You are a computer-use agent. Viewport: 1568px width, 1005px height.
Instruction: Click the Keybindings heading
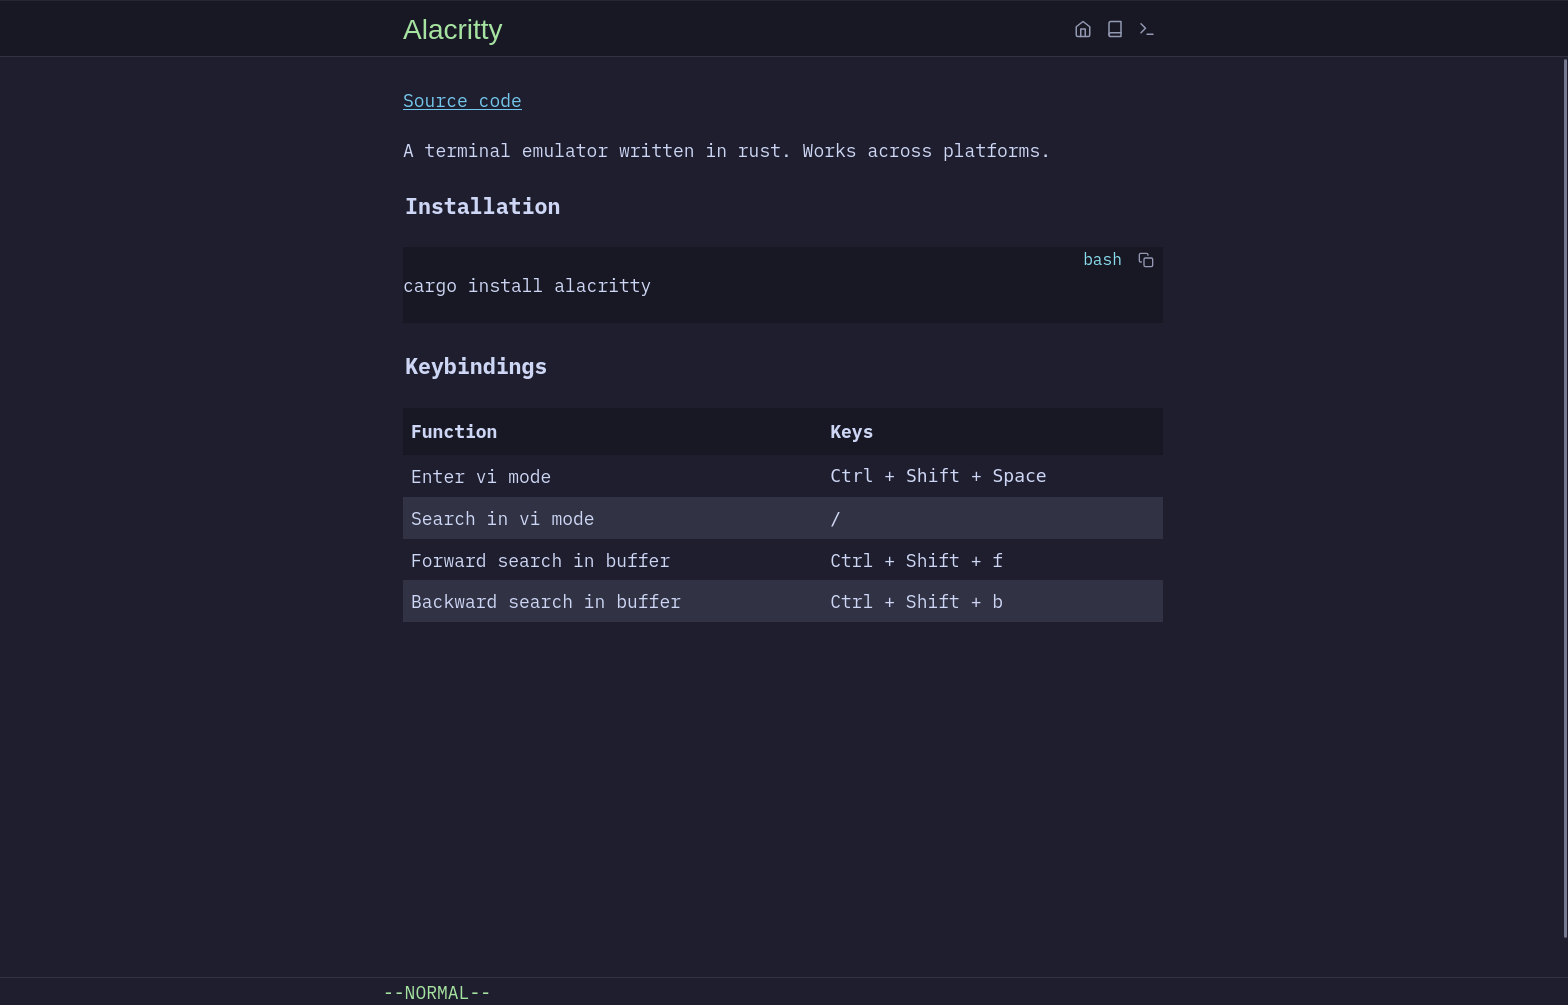coord(476,367)
